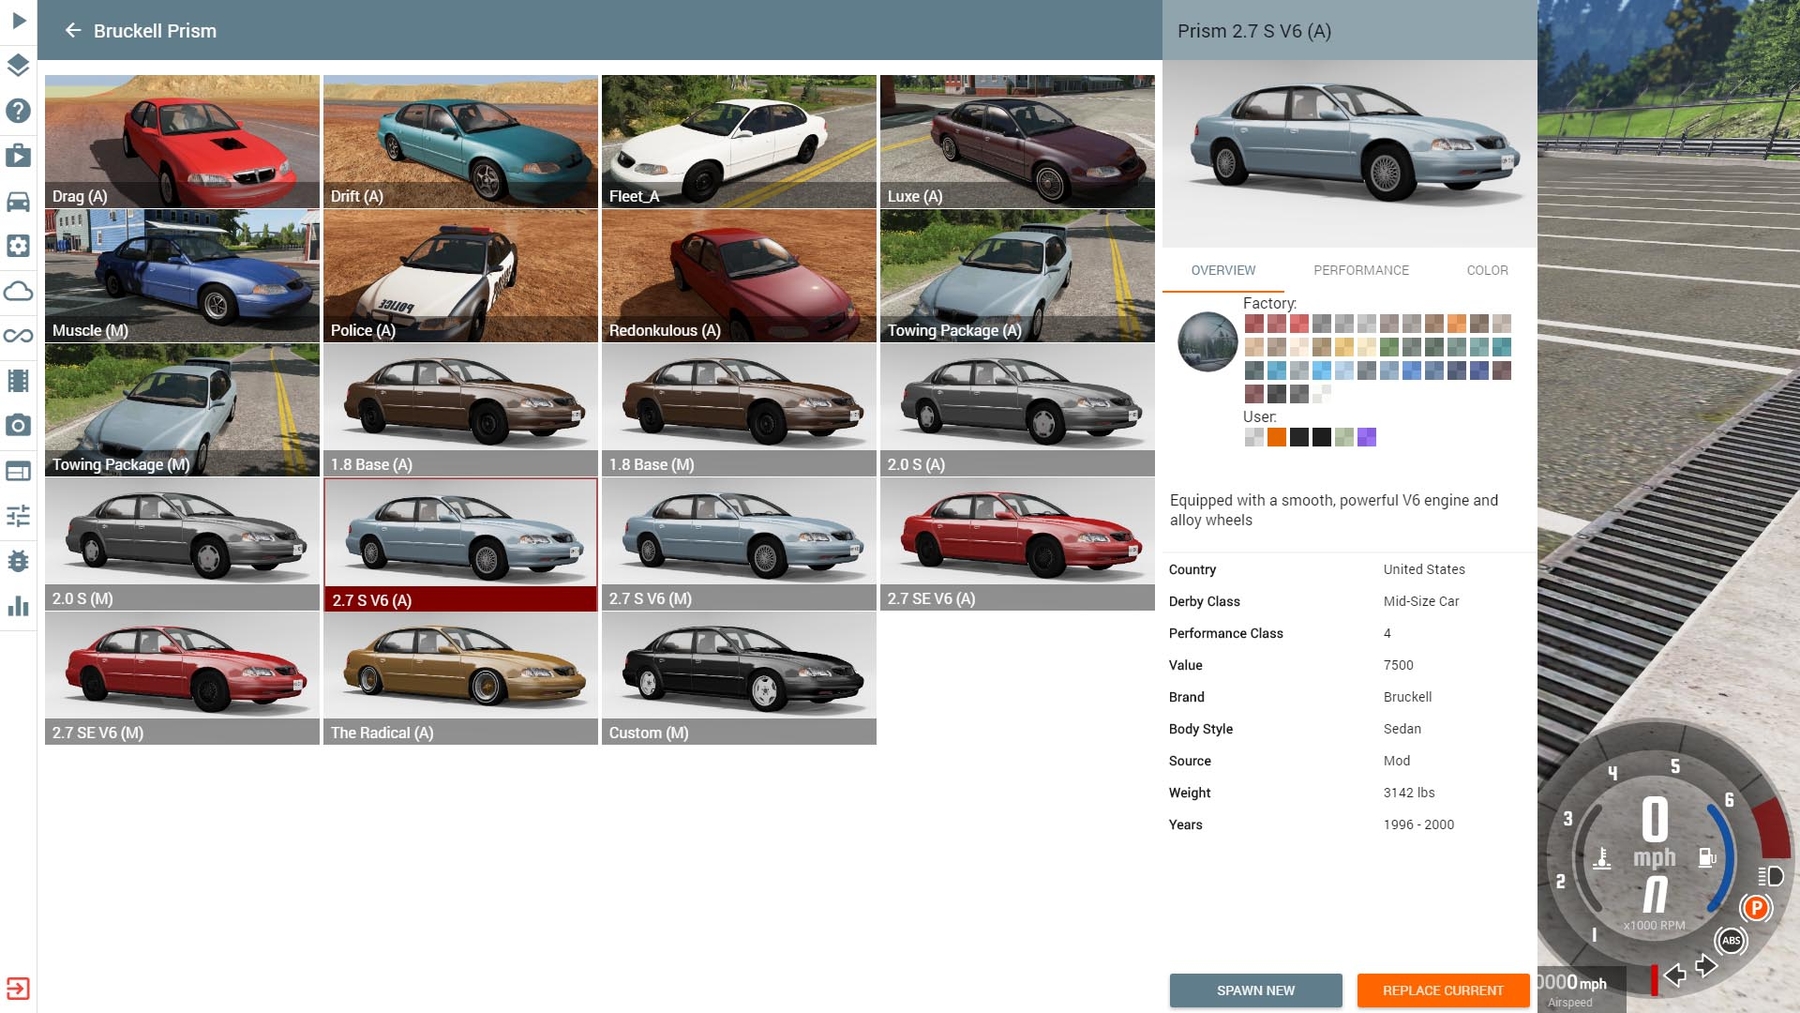Screen dimensions: 1800x1013
Task: Click the car vehicles icon in sidebar
Action: (x=18, y=201)
